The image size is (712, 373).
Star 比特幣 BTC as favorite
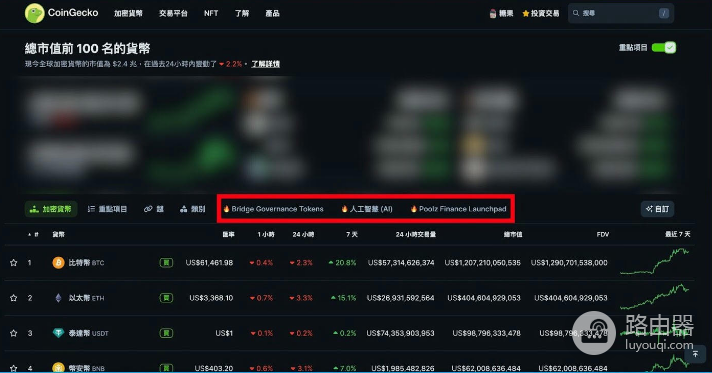click(x=14, y=263)
